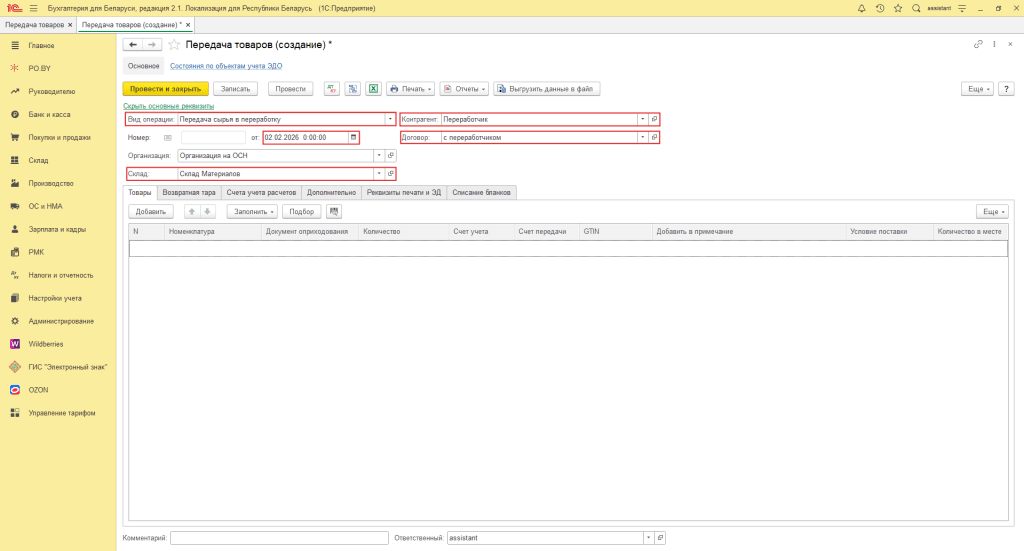The height and width of the screenshot is (551, 1024).
Task: Click the help question mark button
Action: click(x=1004, y=88)
